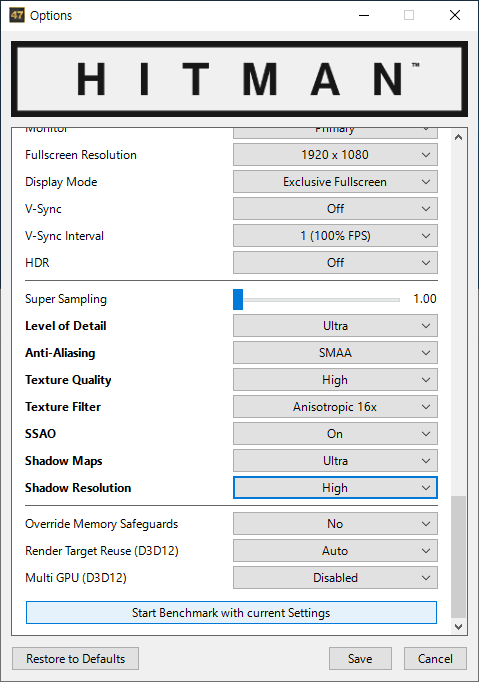Open the HDR Off dropdown
Screen dimensions: 479x682
[335, 263]
